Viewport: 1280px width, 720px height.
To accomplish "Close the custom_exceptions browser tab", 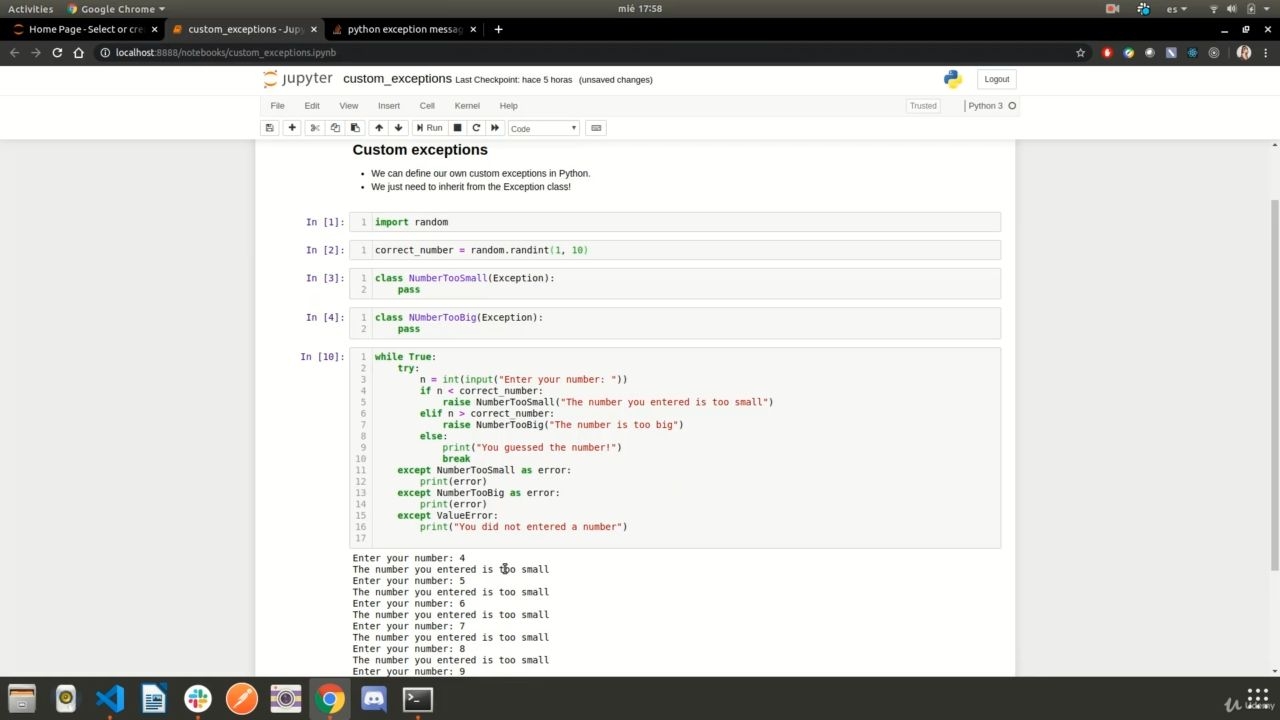I will (314, 29).
